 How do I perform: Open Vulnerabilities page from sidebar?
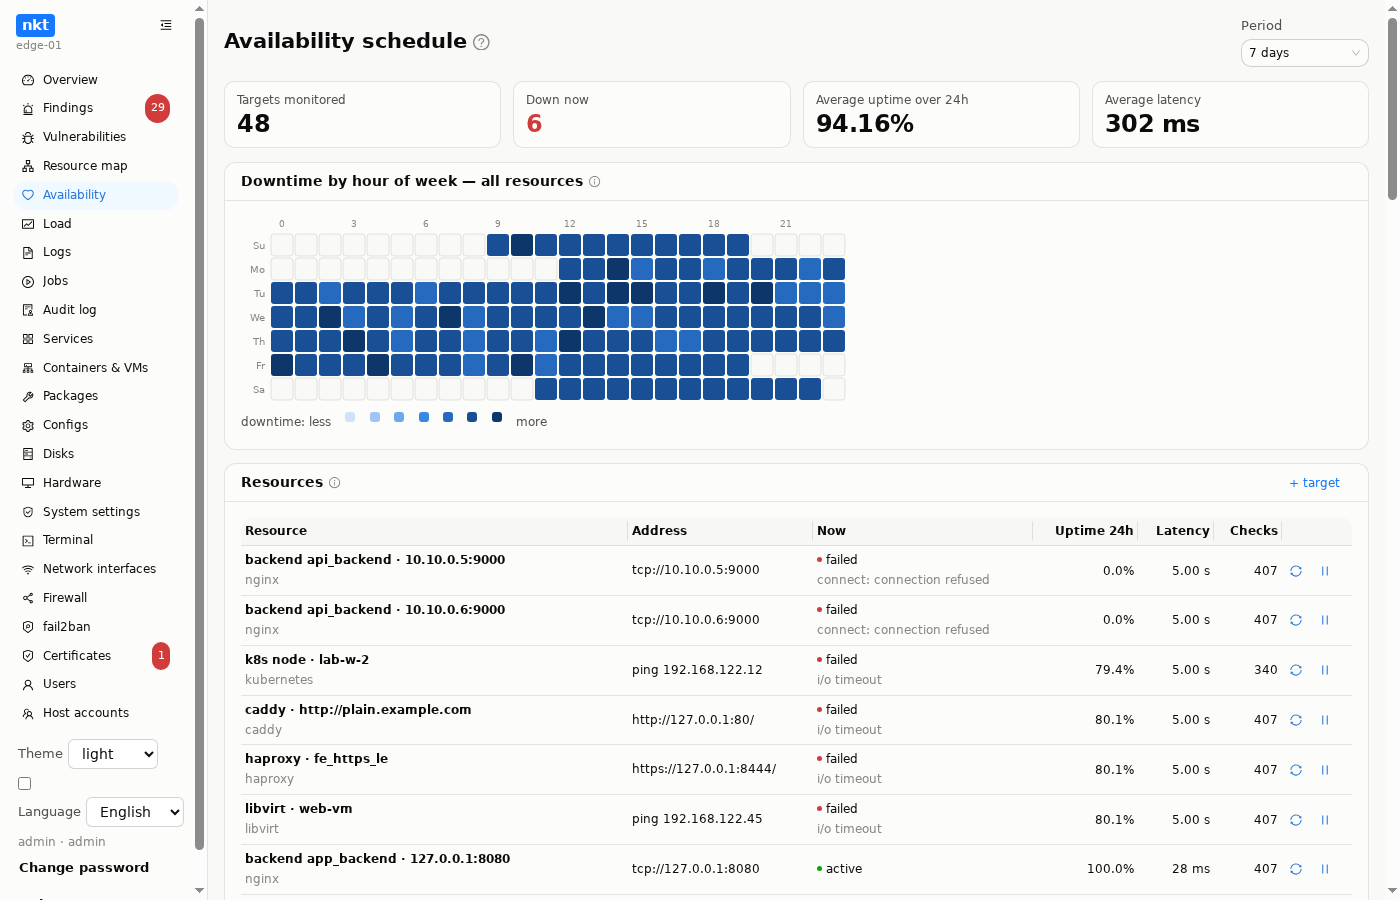tap(96, 137)
